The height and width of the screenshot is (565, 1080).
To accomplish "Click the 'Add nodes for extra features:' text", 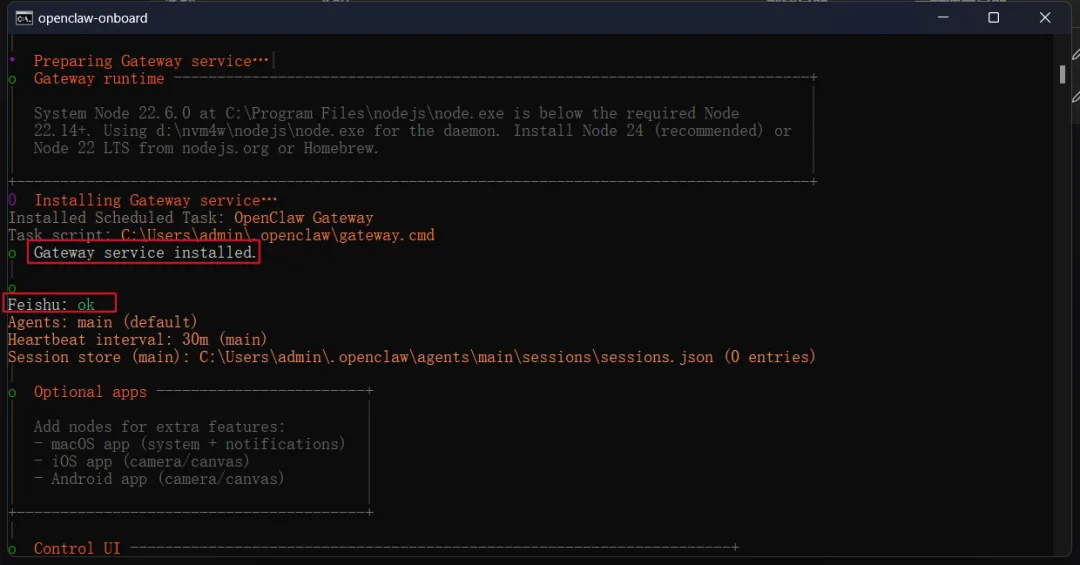I will click(x=159, y=427).
